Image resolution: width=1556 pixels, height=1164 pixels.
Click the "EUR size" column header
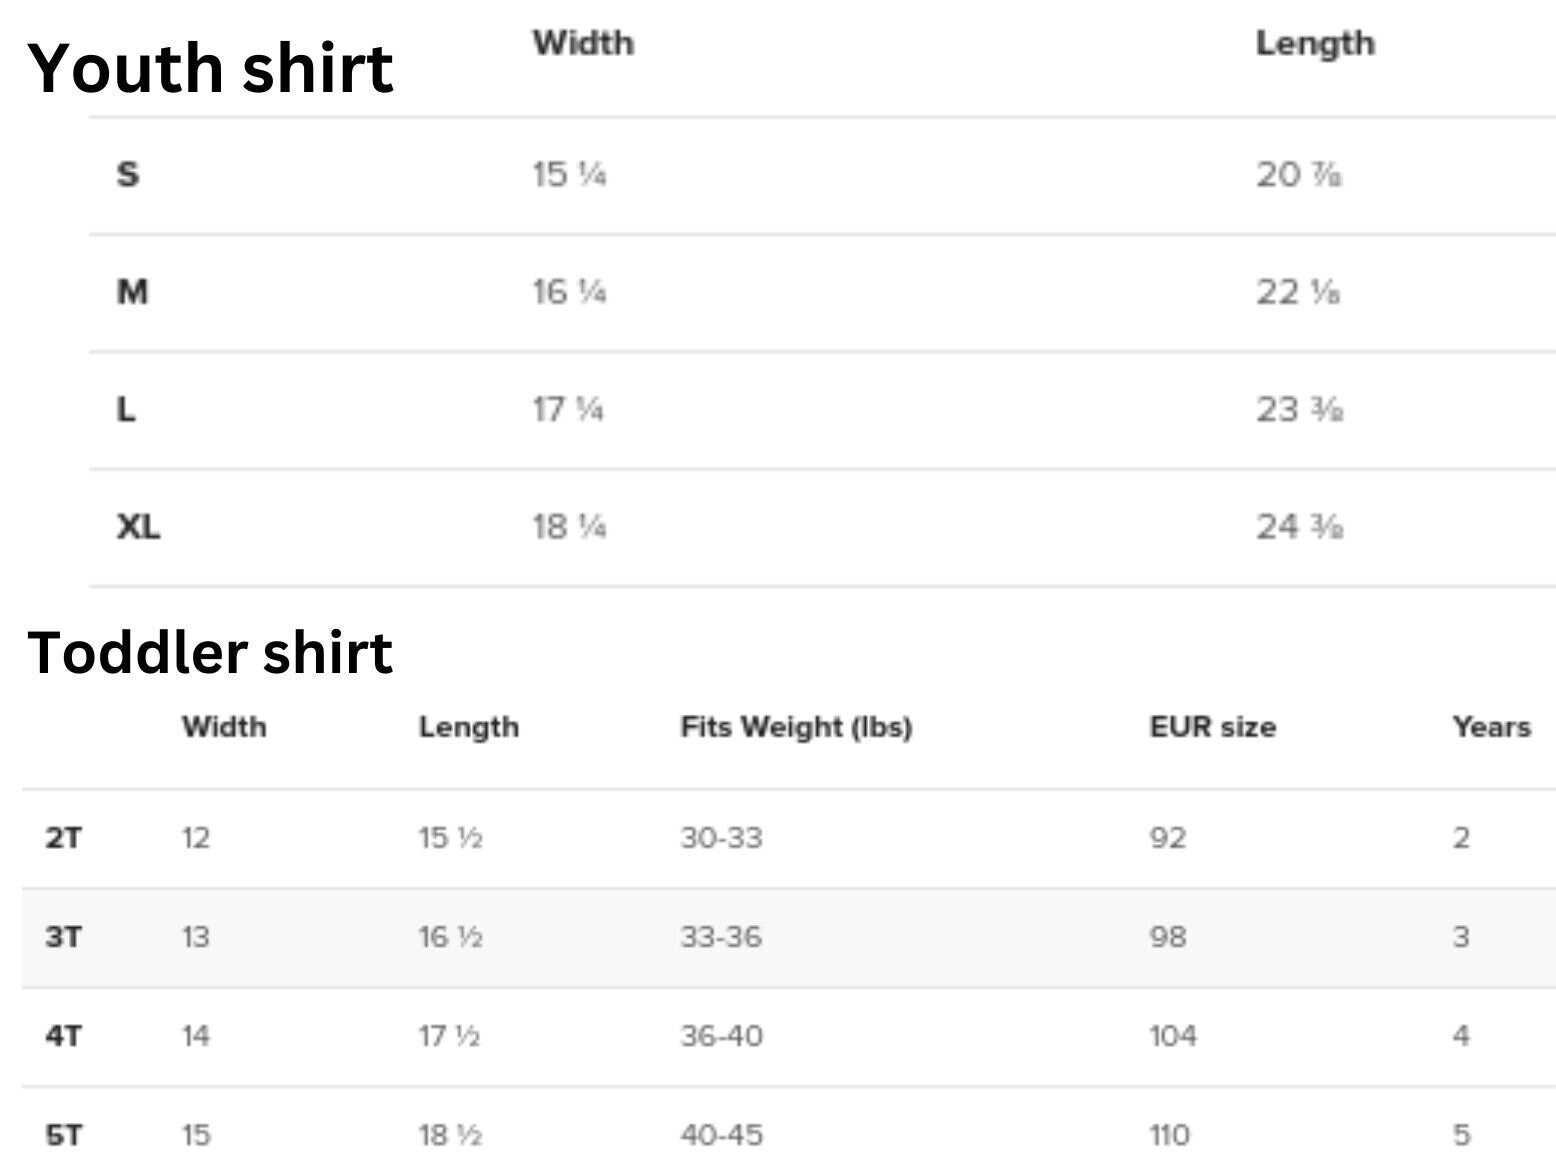coord(1212,727)
